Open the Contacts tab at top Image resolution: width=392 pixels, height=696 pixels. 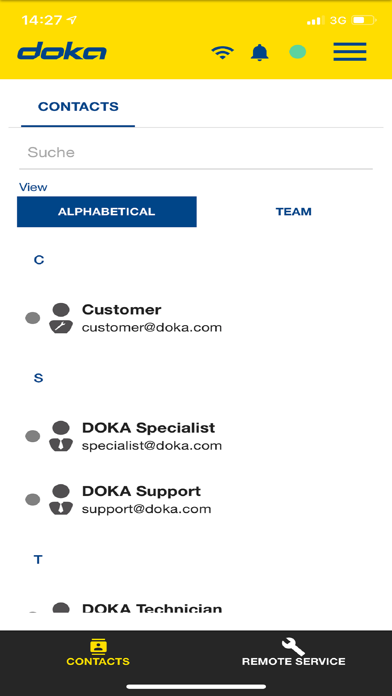78,107
